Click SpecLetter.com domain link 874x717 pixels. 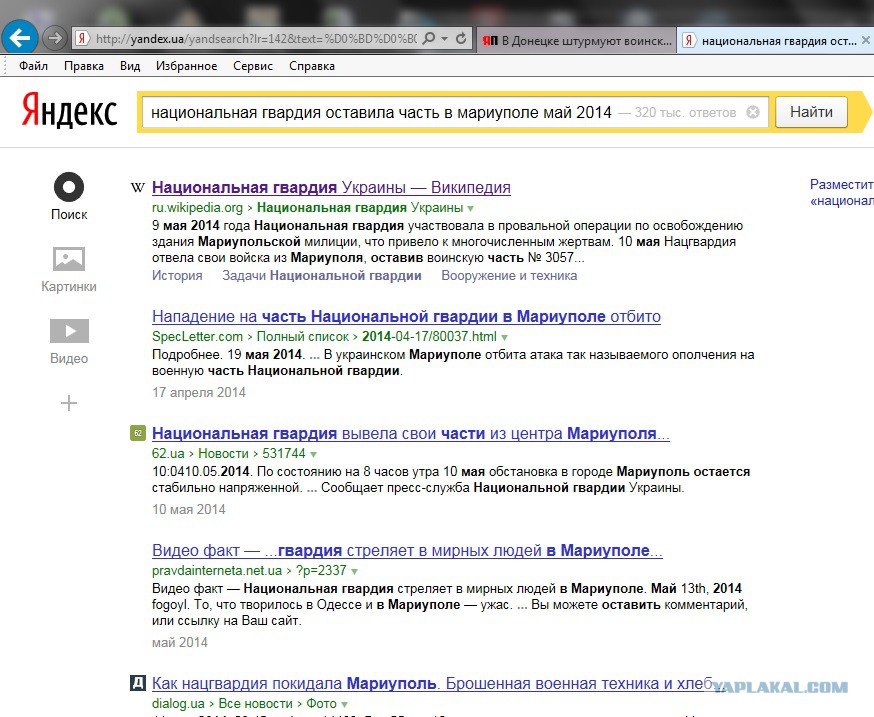pos(197,337)
